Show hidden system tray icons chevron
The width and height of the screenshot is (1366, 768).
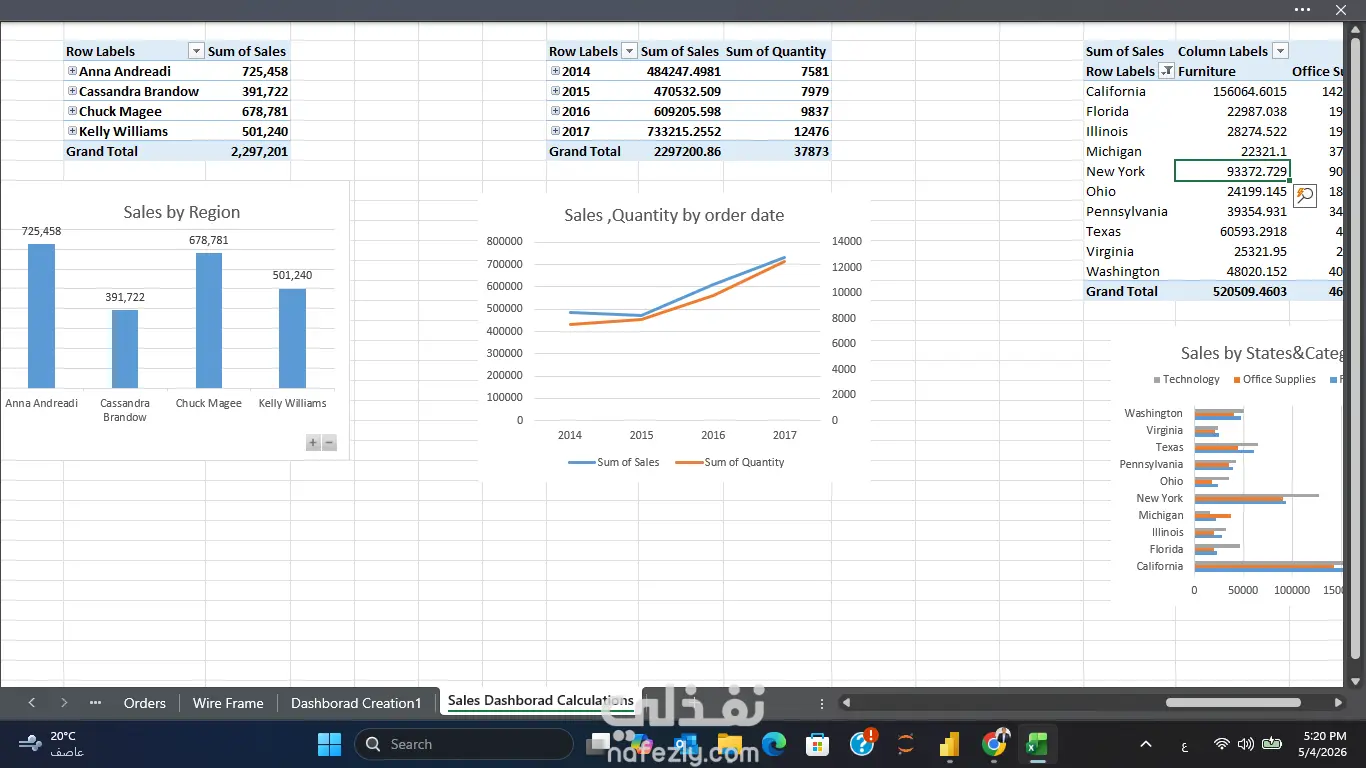[1146, 744]
